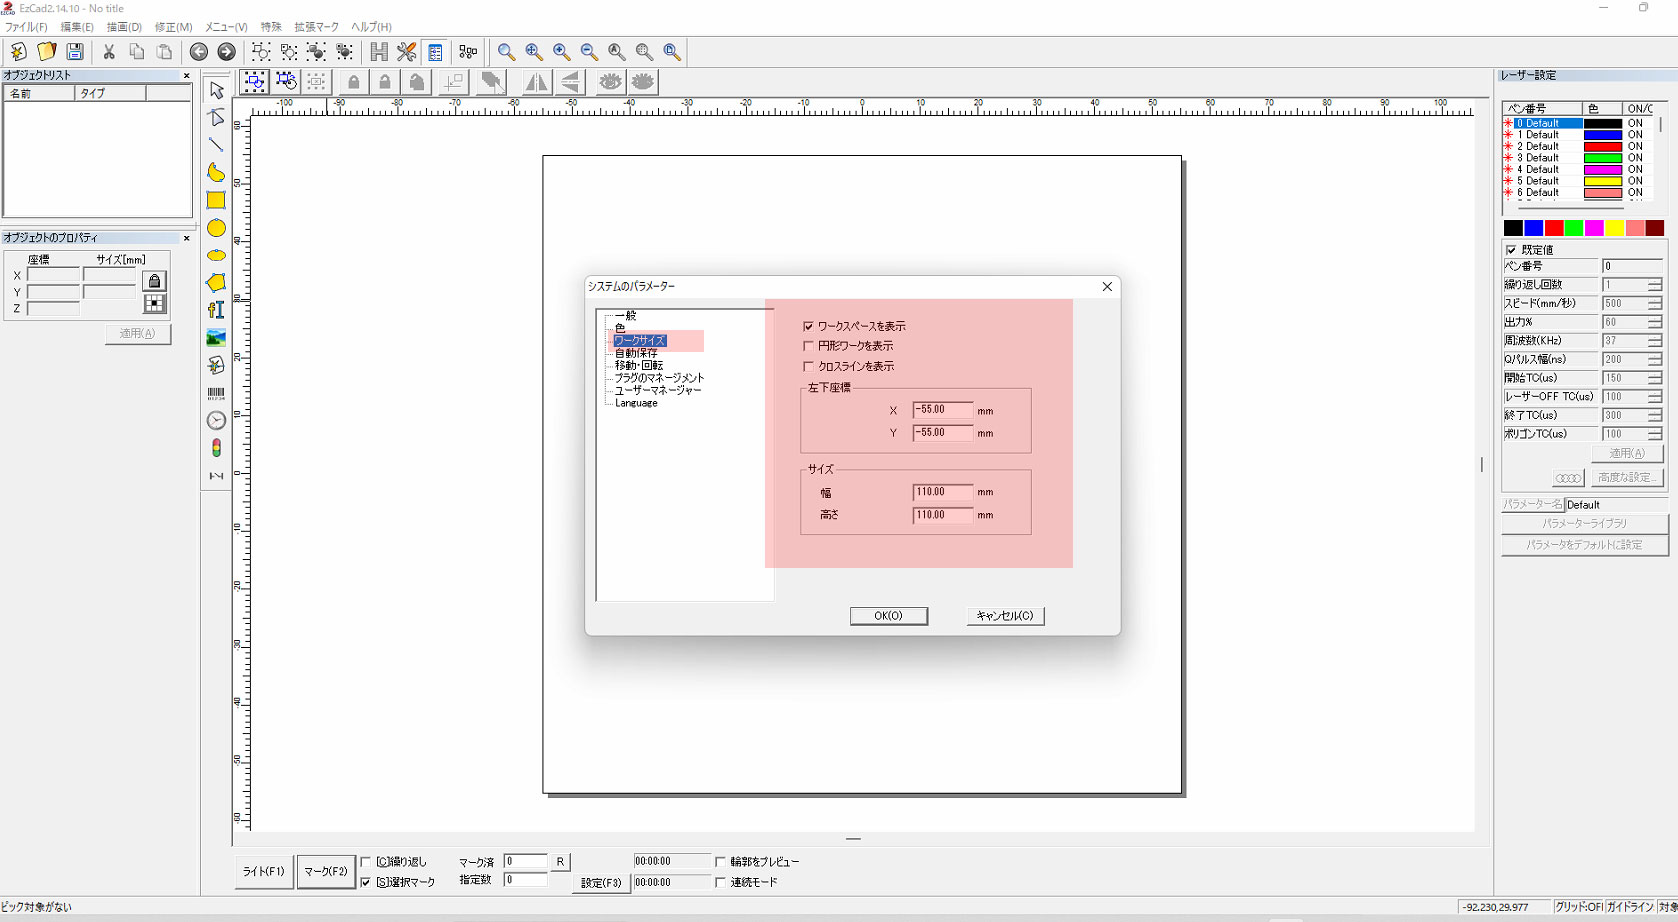Click the マーク(F2) button
This screenshot has height=922, width=1678.
click(326, 872)
